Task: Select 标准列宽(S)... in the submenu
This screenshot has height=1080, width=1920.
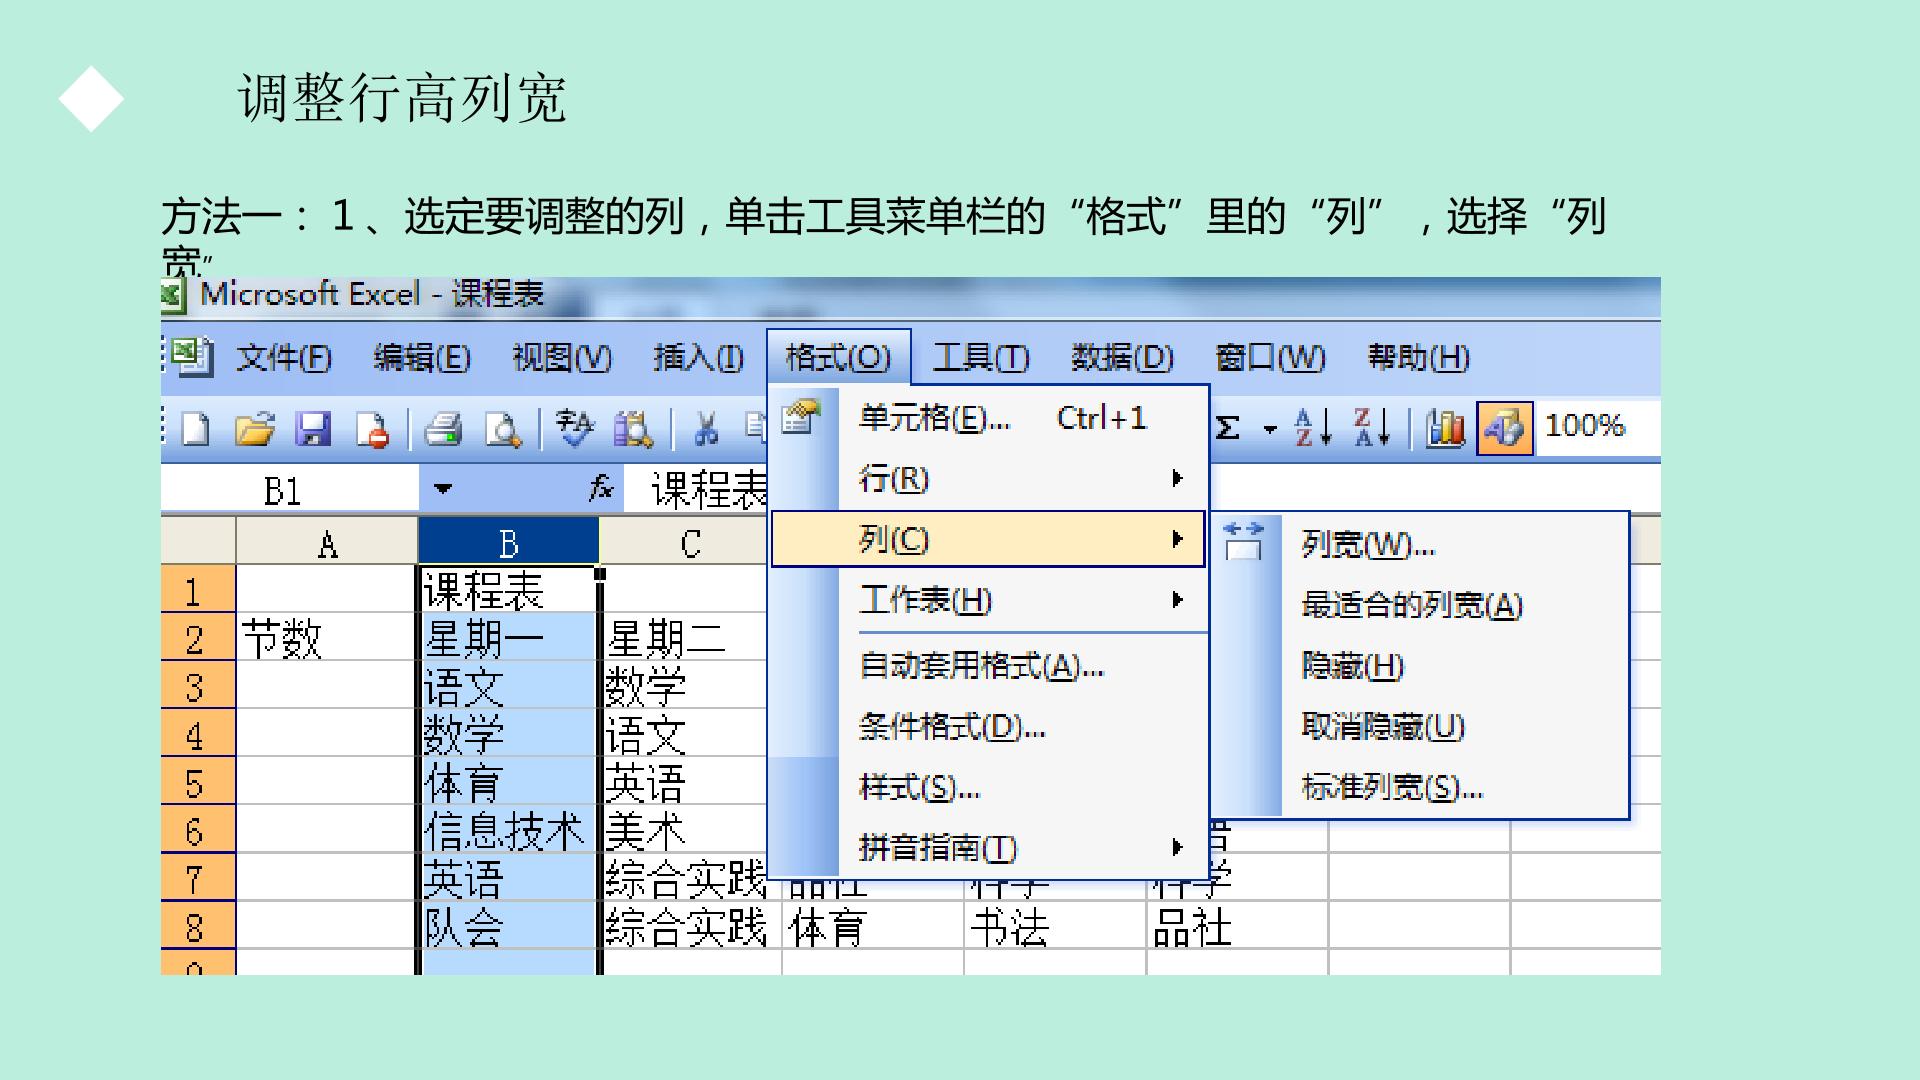Action: click(1420, 788)
